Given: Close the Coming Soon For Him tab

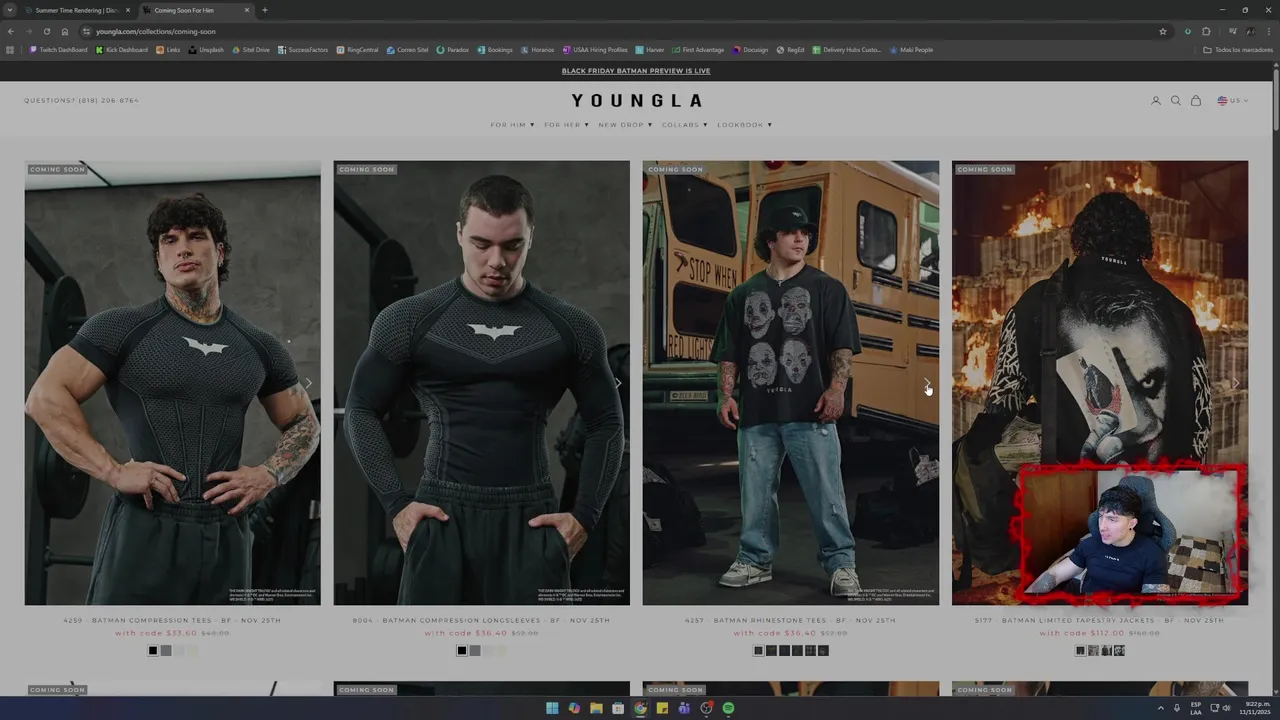Looking at the screenshot, I should point(247,10).
